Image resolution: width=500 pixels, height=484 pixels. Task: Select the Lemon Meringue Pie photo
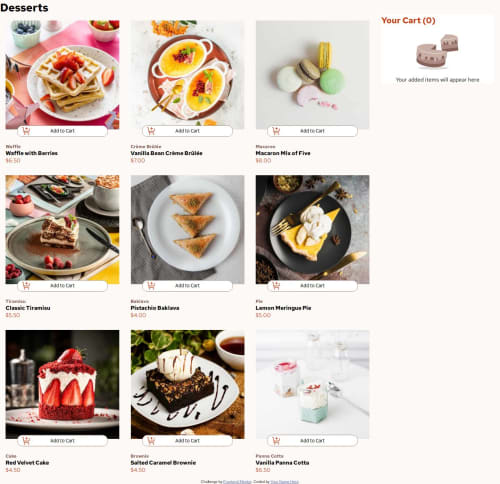312,229
